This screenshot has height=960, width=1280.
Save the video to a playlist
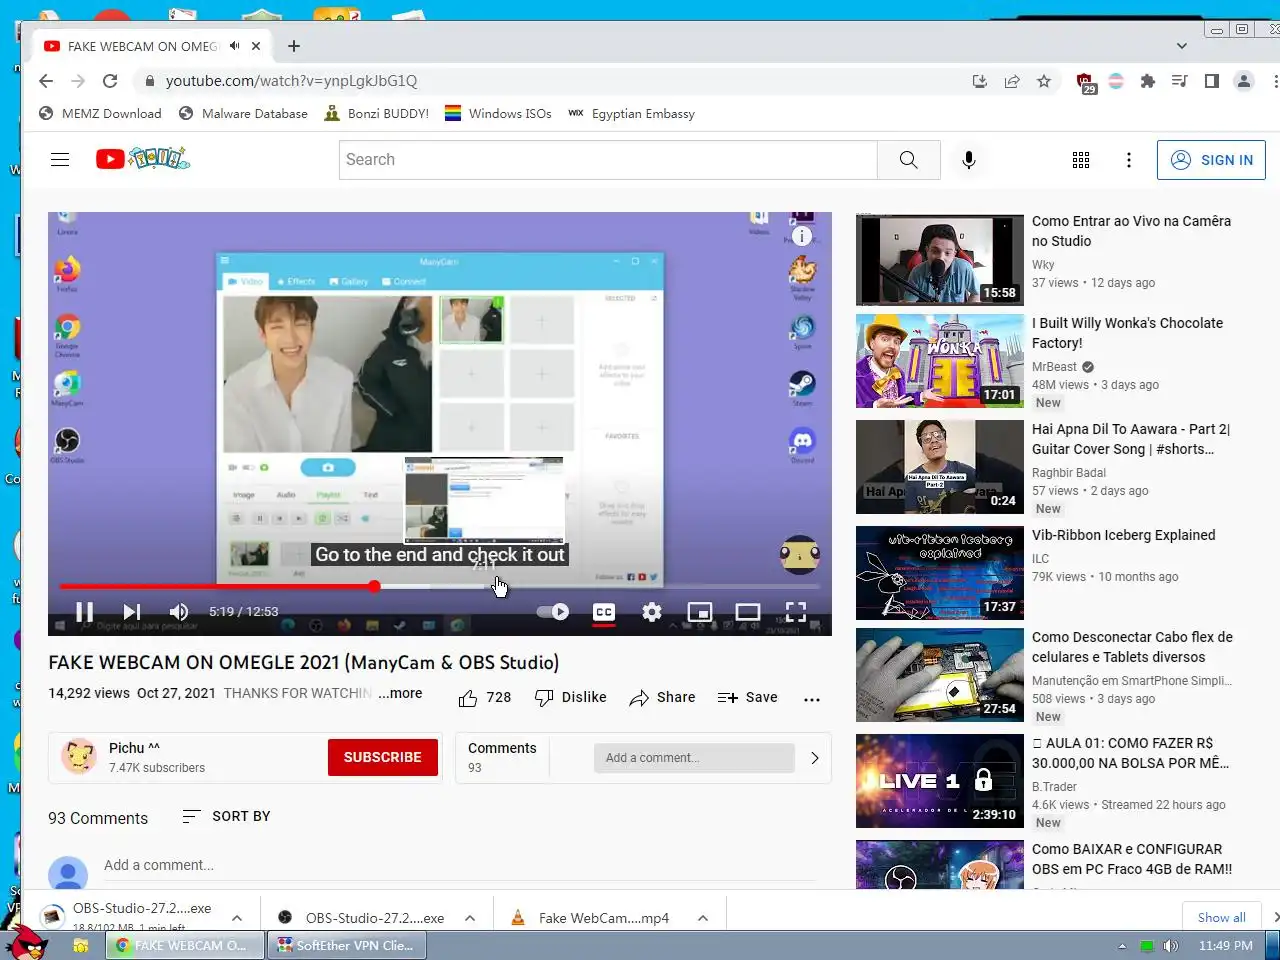(x=748, y=698)
